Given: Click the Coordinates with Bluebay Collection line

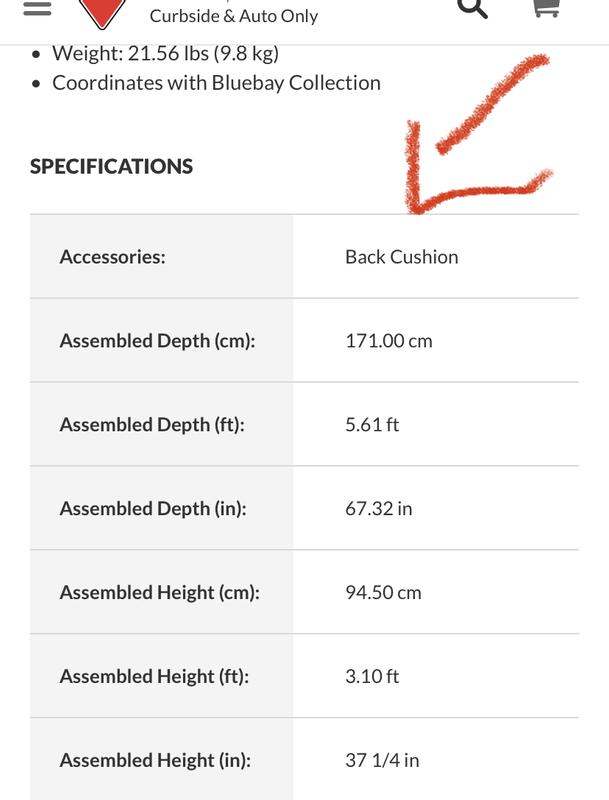Looking at the screenshot, I should click(x=216, y=82).
